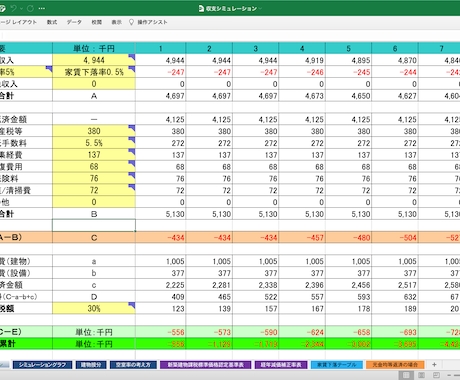Click the 操作アシスト search field

pos(152,22)
